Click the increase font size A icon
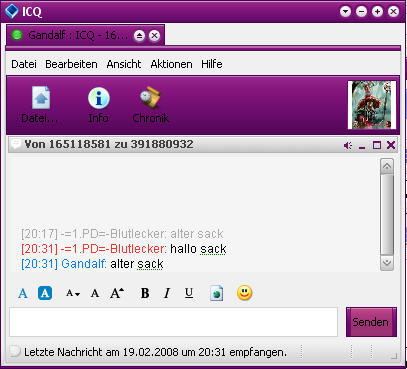The width and height of the screenshot is (407, 369). point(117,293)
